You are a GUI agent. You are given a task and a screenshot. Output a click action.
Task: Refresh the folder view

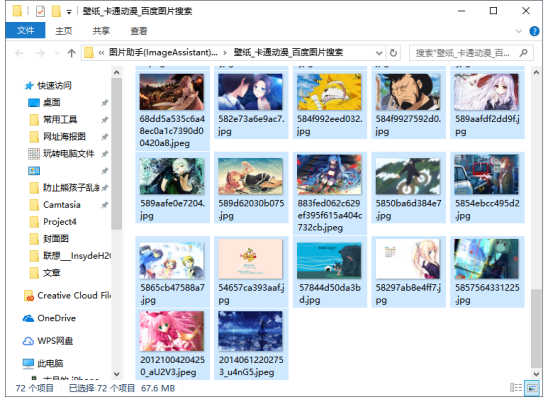[393, 53]
